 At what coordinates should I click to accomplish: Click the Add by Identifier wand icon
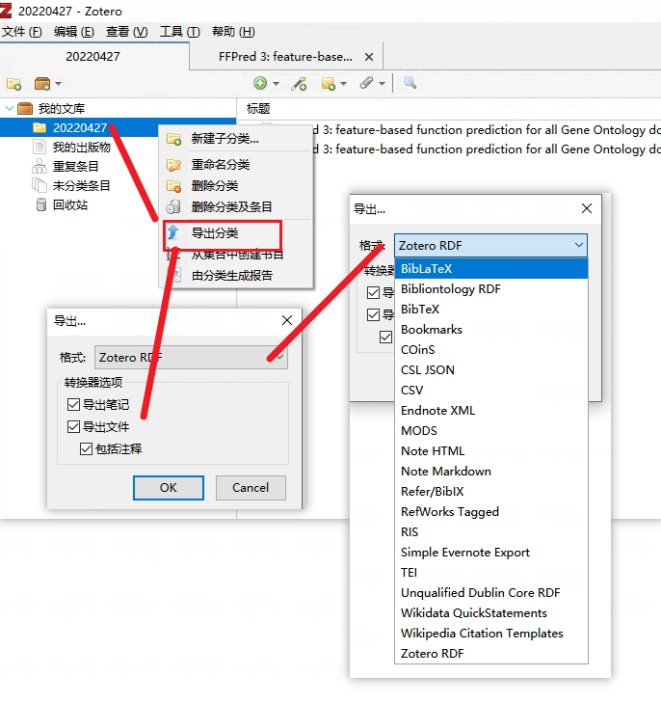pos(299,83)
